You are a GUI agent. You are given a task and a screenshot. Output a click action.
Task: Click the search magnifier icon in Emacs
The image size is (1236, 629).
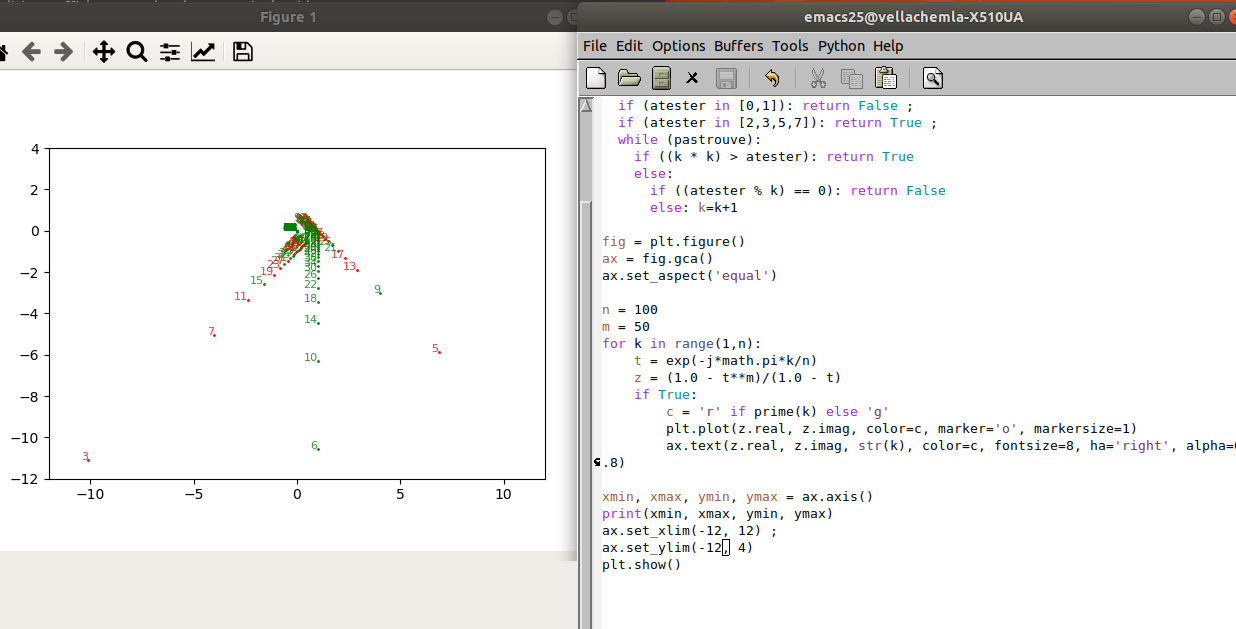[x=932, y=78]
